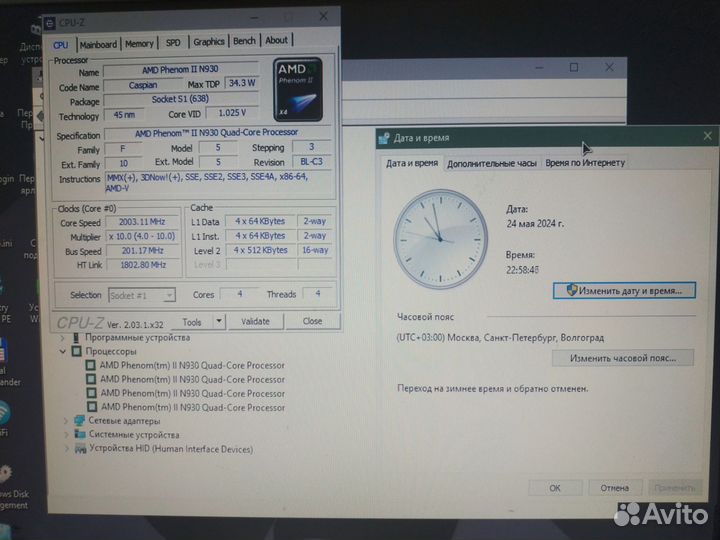This screenshot has width=720, height=540.
Task: Select the second AMD Phenom II N930 processor entry
Action: (193, 380)
